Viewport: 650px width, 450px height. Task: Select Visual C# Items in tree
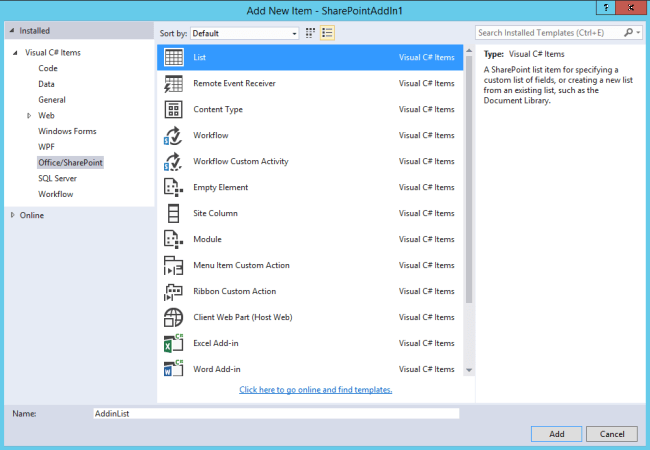[53, 53]
